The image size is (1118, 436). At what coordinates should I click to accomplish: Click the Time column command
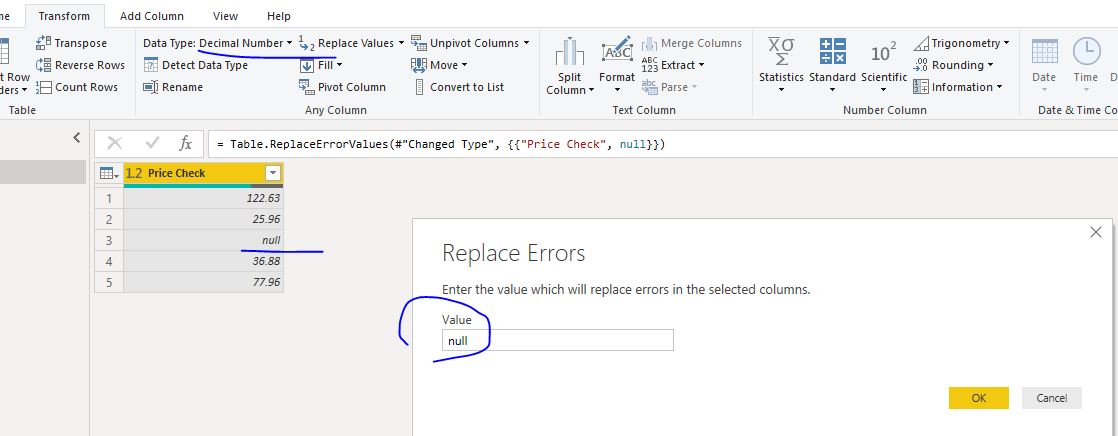point(1086,66)
